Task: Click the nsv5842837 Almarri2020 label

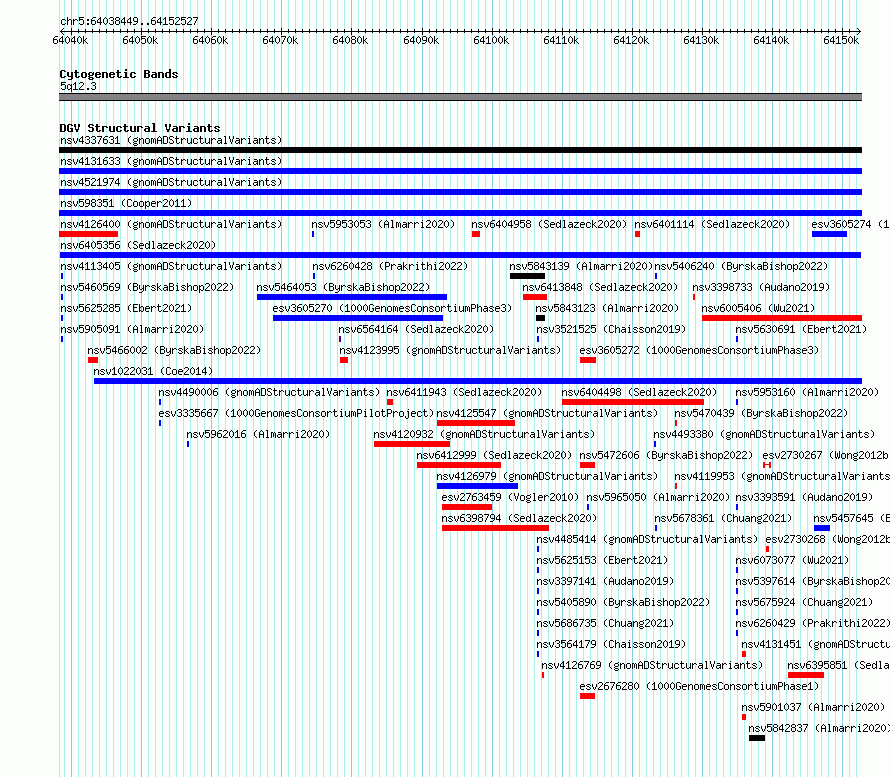Action: 819,728
